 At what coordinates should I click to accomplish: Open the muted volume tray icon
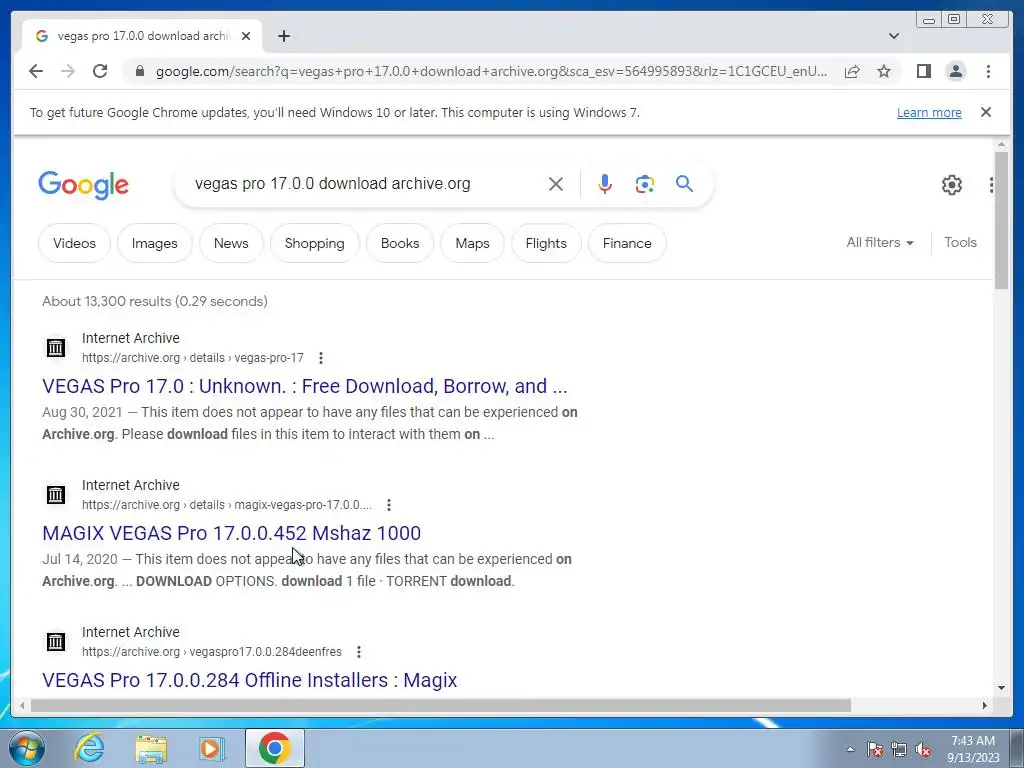(x=923, y=749)
